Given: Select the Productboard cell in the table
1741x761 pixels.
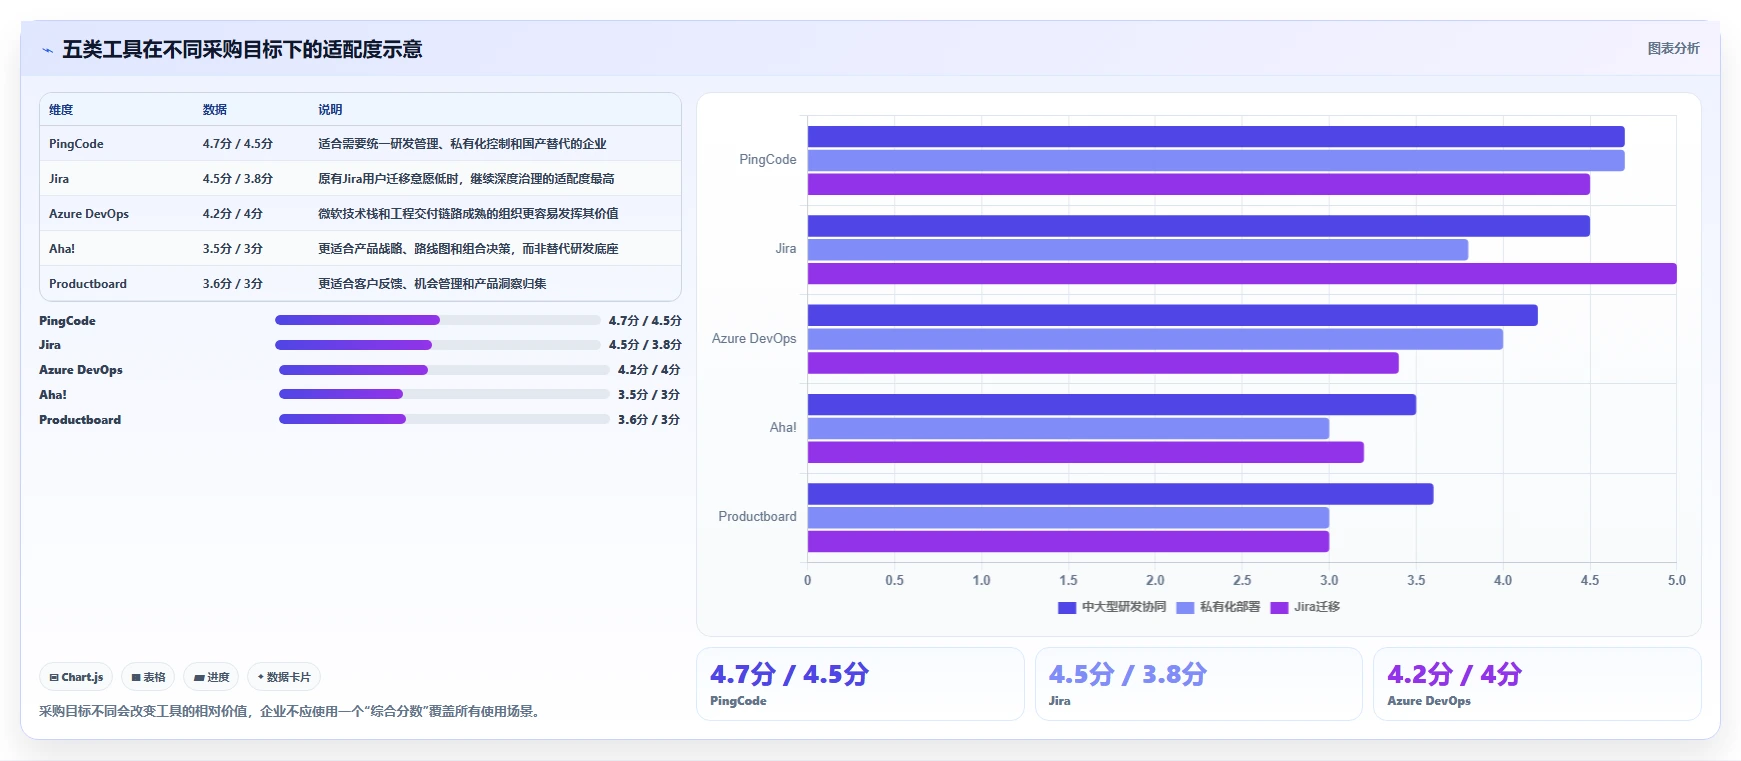Looking at the screenshot, I should pos(88,283).
